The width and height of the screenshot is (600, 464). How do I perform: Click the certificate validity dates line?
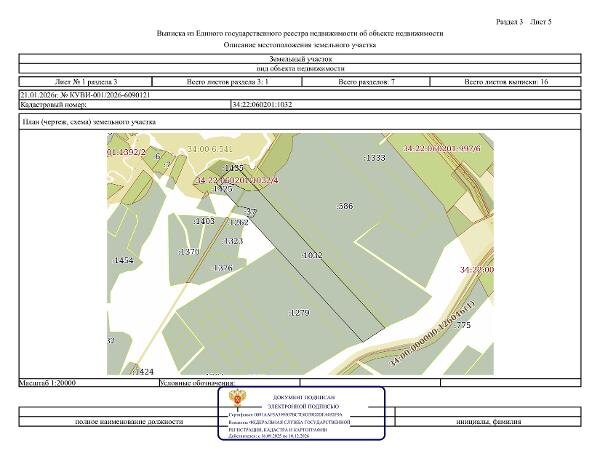coord(269,436)
